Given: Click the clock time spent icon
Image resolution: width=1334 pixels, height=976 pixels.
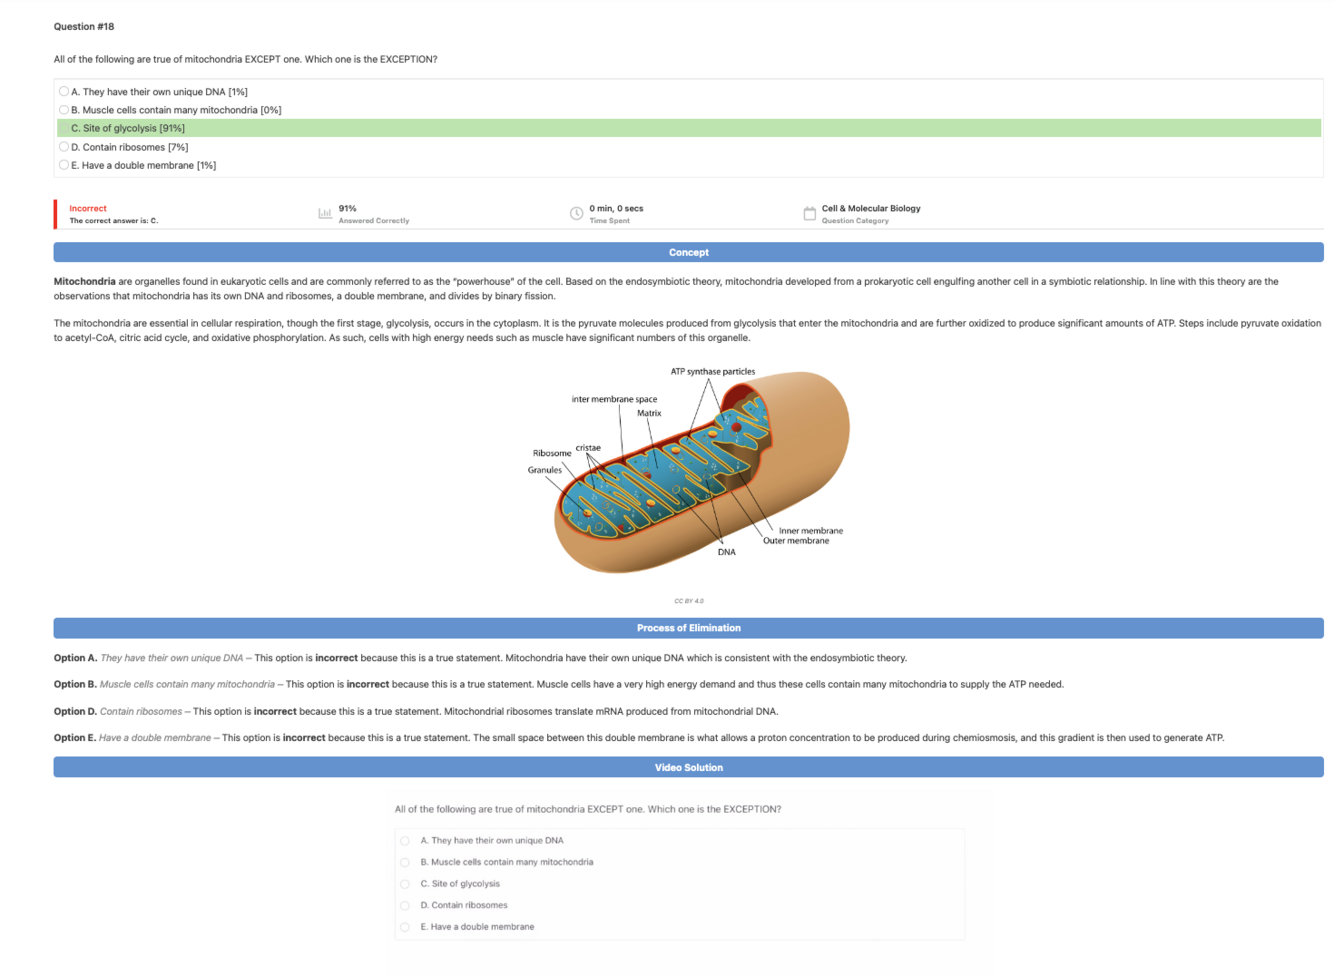Looking at the screenshot, I should click(576, 213).
